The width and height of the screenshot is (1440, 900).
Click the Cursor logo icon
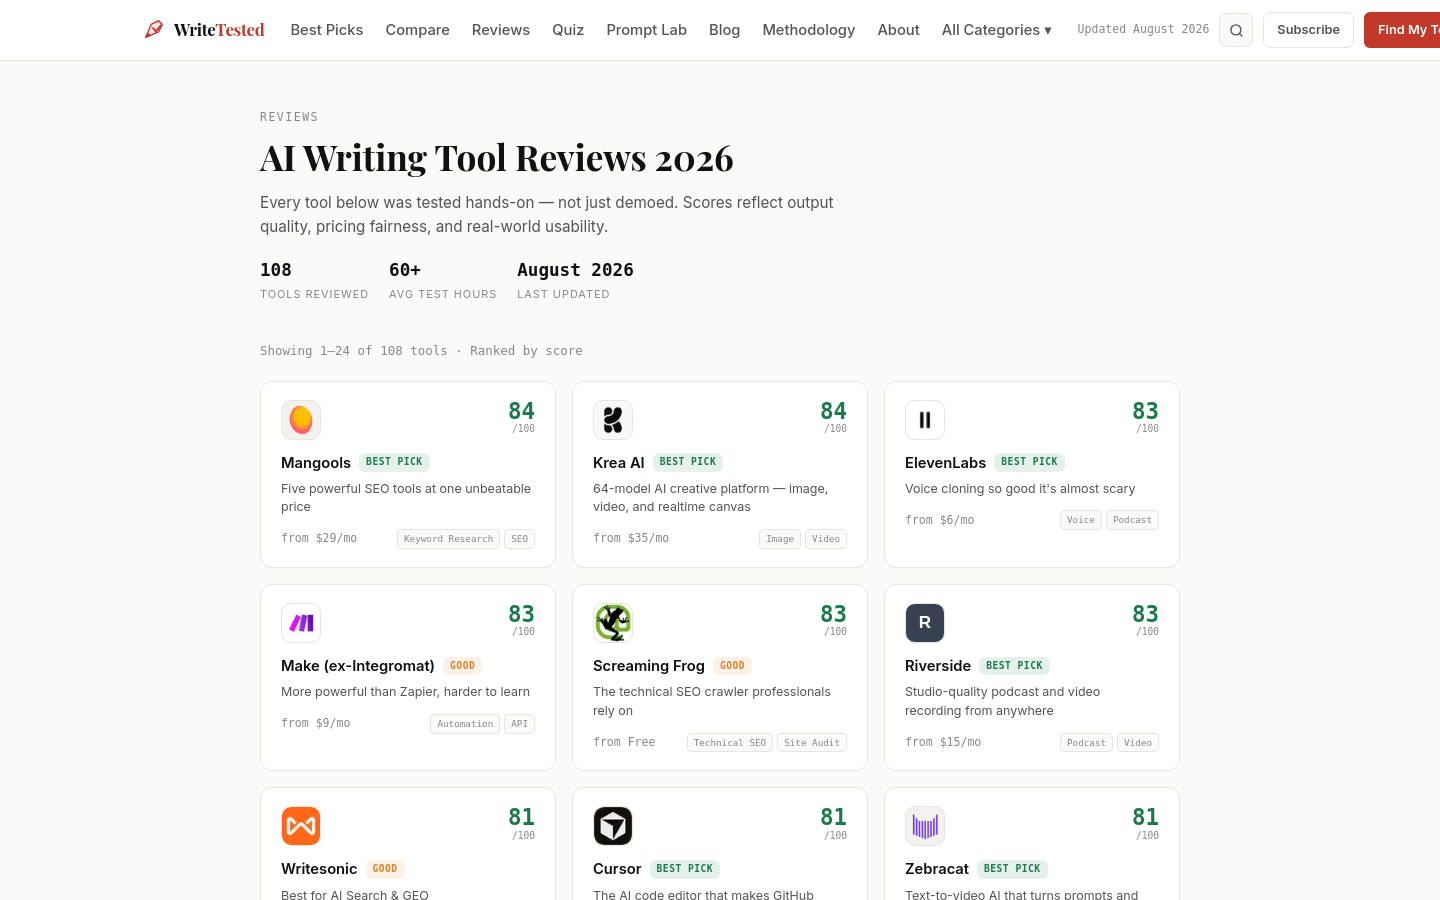click(613, 826)
